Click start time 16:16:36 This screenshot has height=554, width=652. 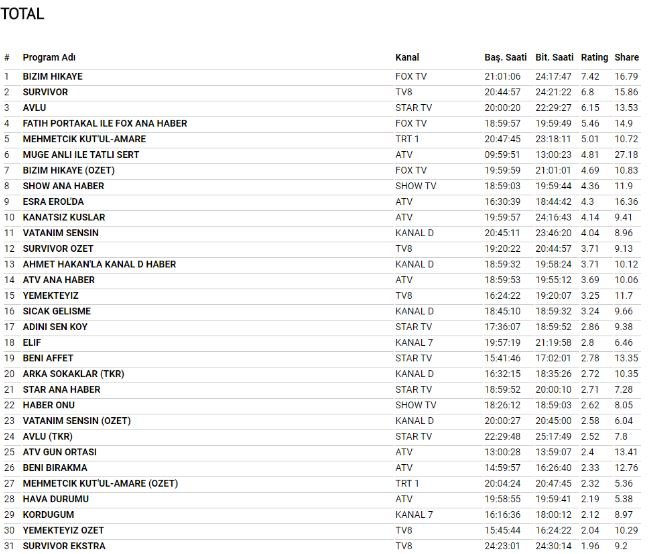(x=502, y=515)
